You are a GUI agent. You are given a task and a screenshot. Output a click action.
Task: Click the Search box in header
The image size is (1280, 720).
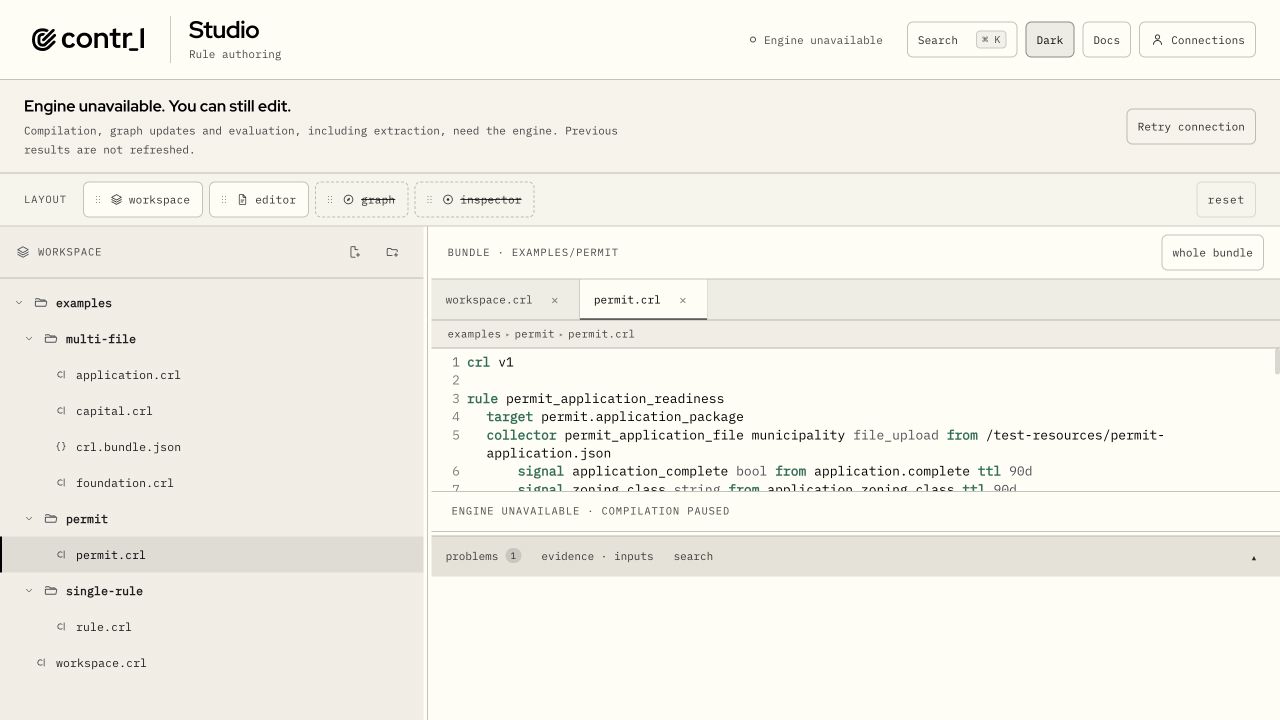tap(962, 40)
